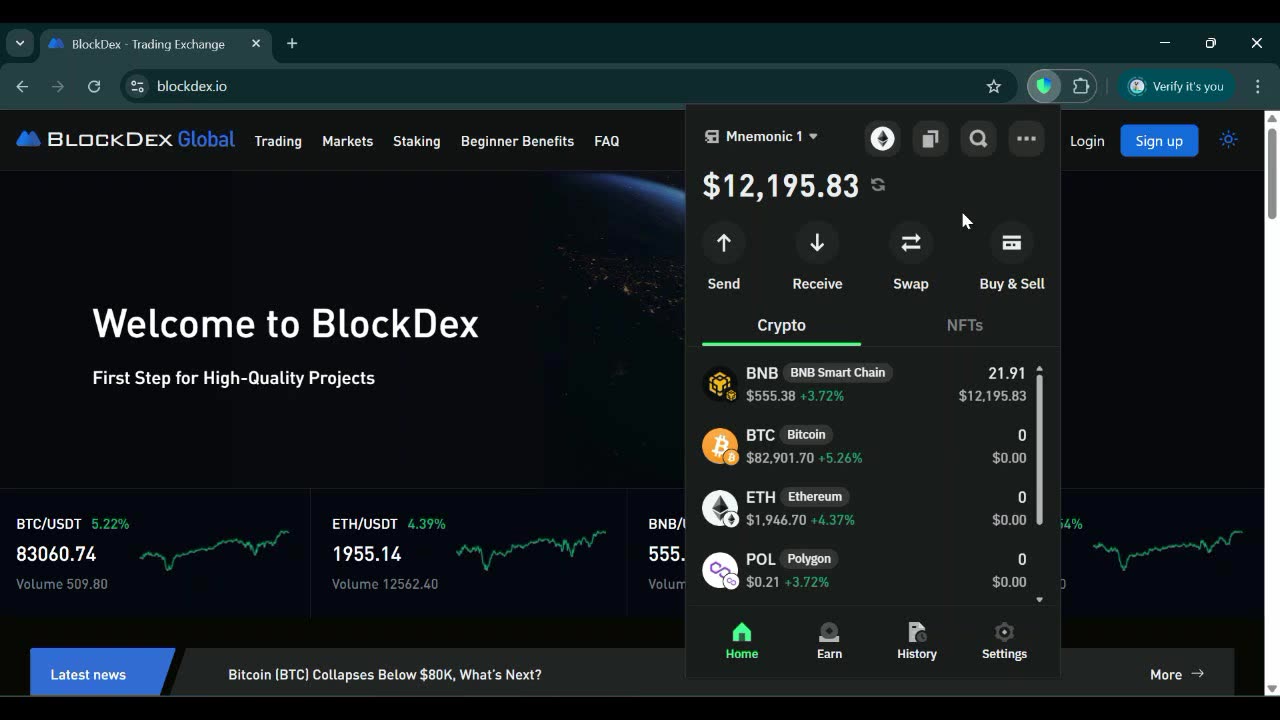Open wallet Settings tab

(1004, 641)
